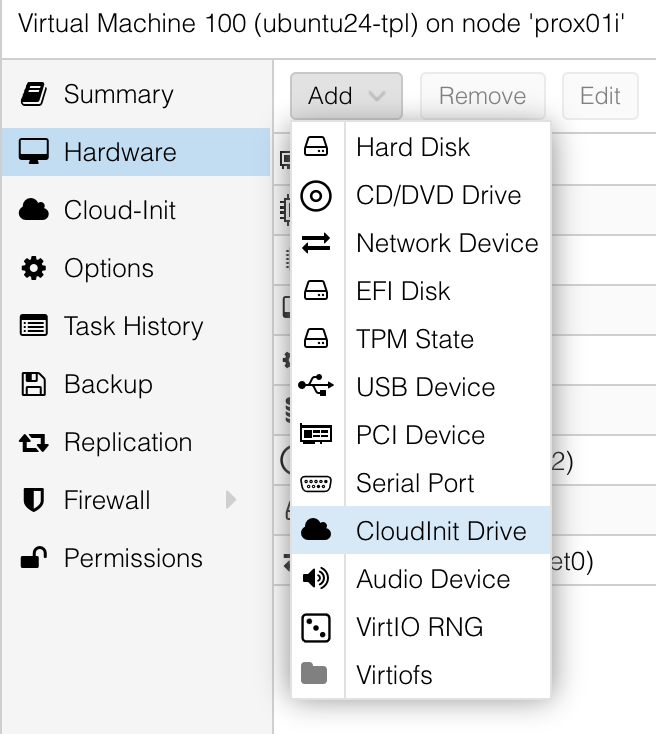Click the Serial Port connector icon
Screen dimensions: 656x734
point(316,484)
